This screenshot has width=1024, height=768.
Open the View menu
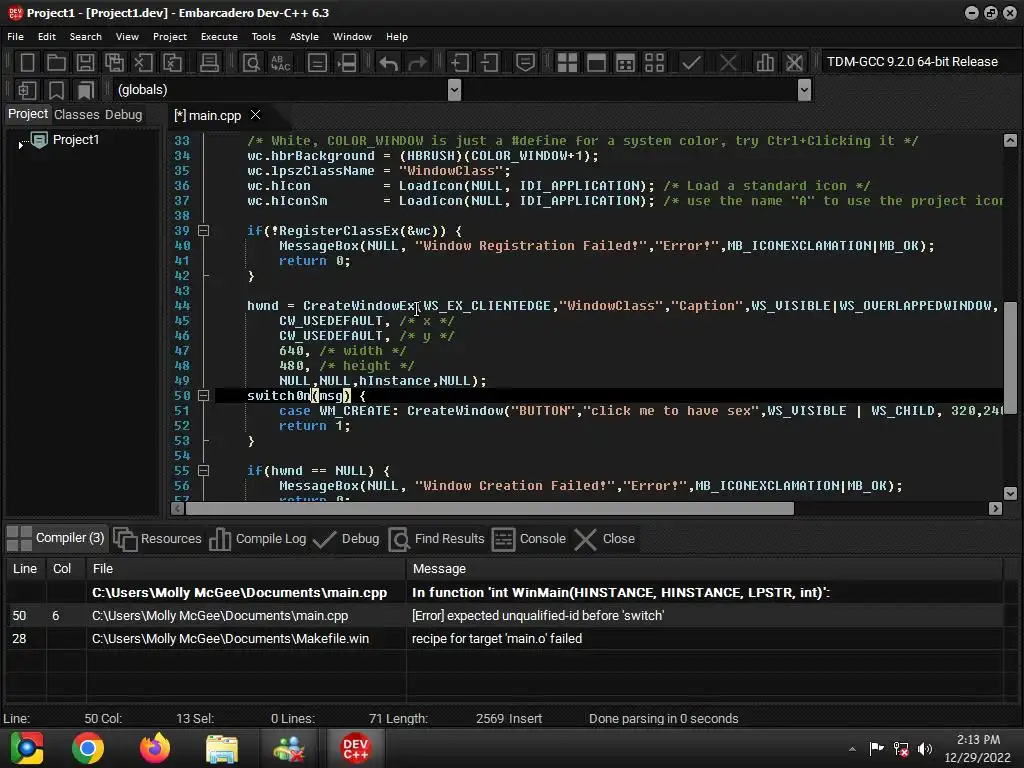[x=127, y=37]
